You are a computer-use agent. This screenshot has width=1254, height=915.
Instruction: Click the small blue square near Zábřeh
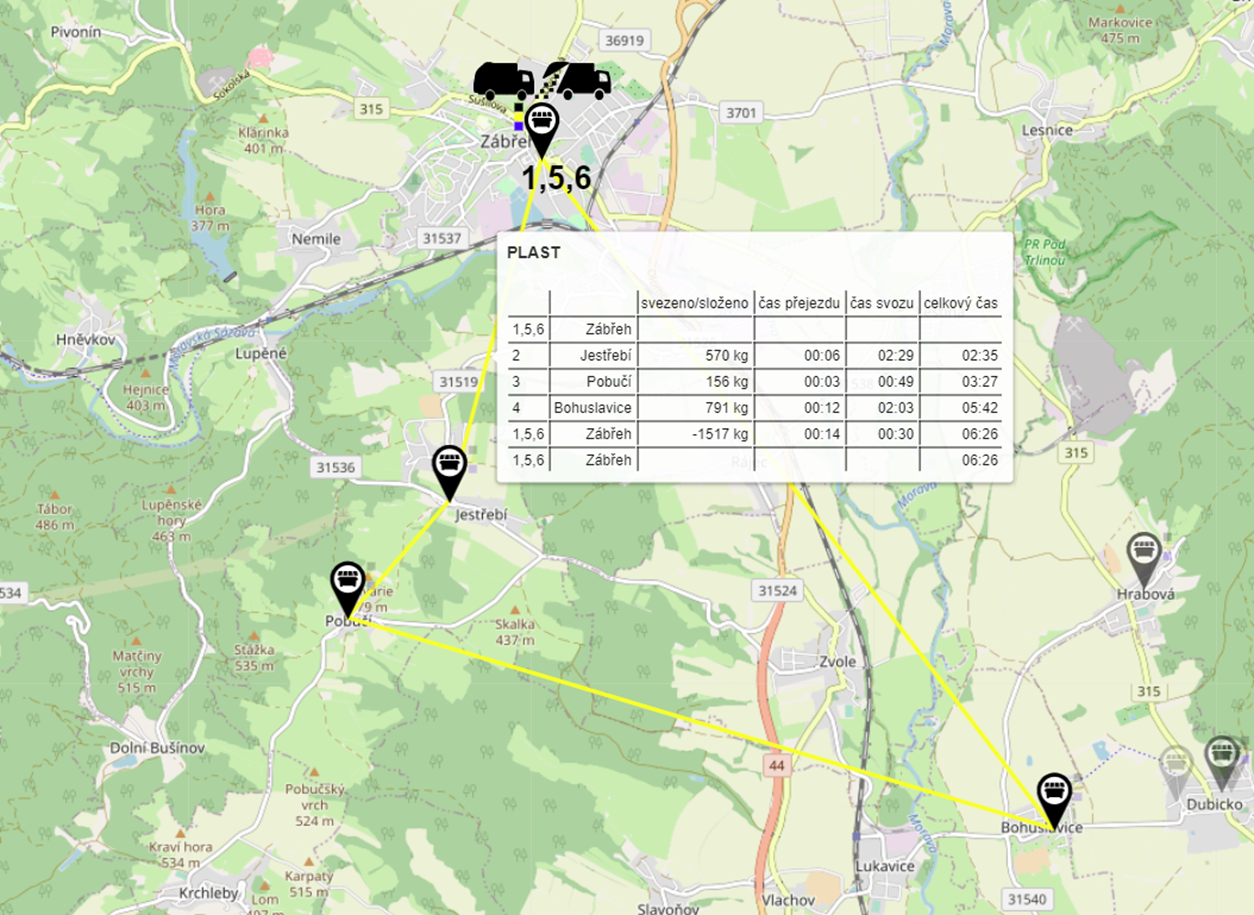(x=518, y=126)
